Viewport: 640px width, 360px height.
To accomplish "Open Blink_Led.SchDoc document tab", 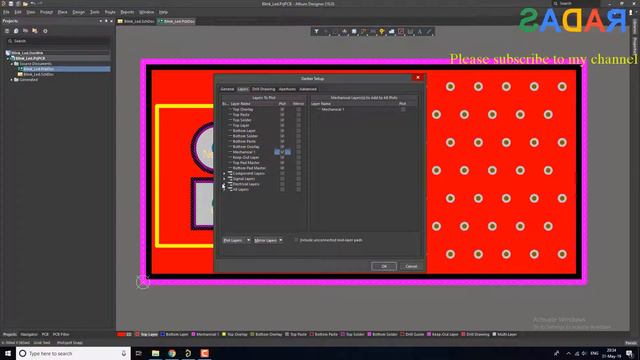I will coord(136,21).
